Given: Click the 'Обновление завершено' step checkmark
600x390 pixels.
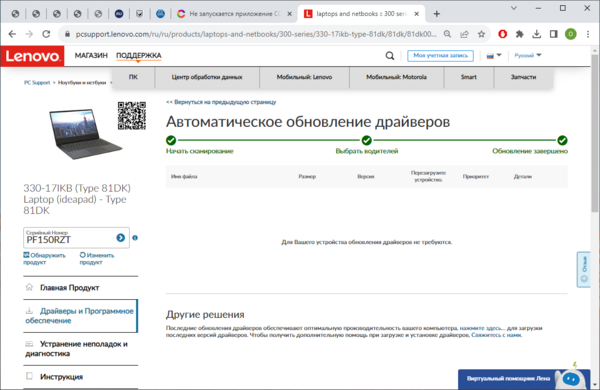Looking at the screenshot, I should [x=562, y=140].
